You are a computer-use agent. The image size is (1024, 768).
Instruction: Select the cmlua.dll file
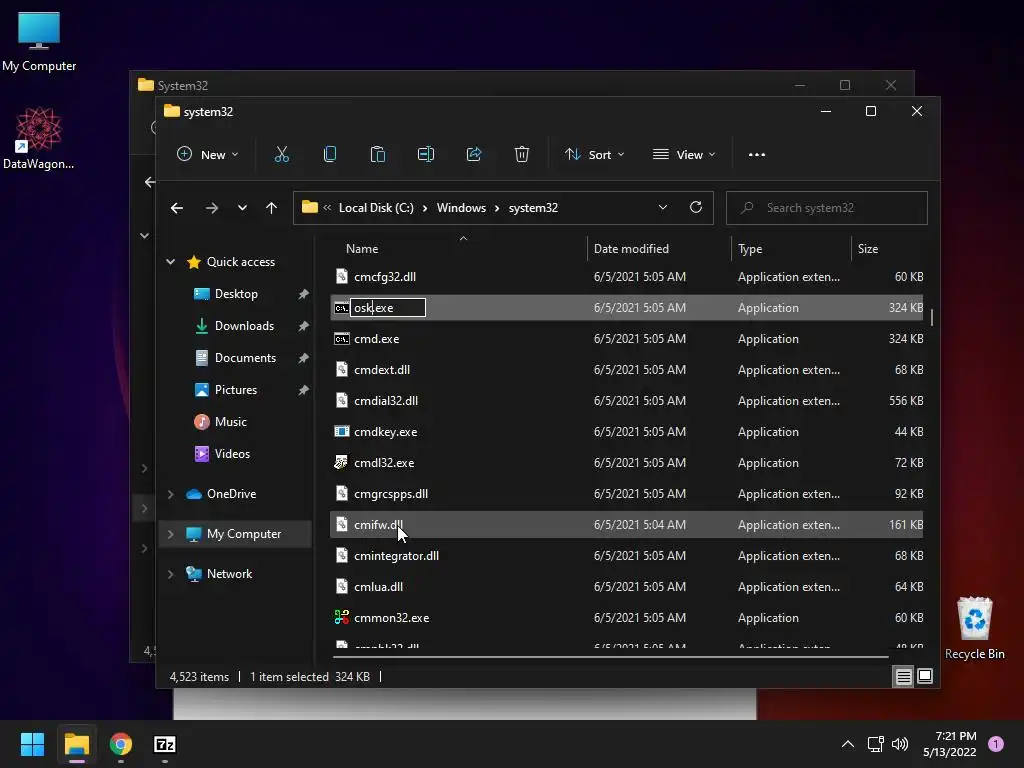pos(626,587)
